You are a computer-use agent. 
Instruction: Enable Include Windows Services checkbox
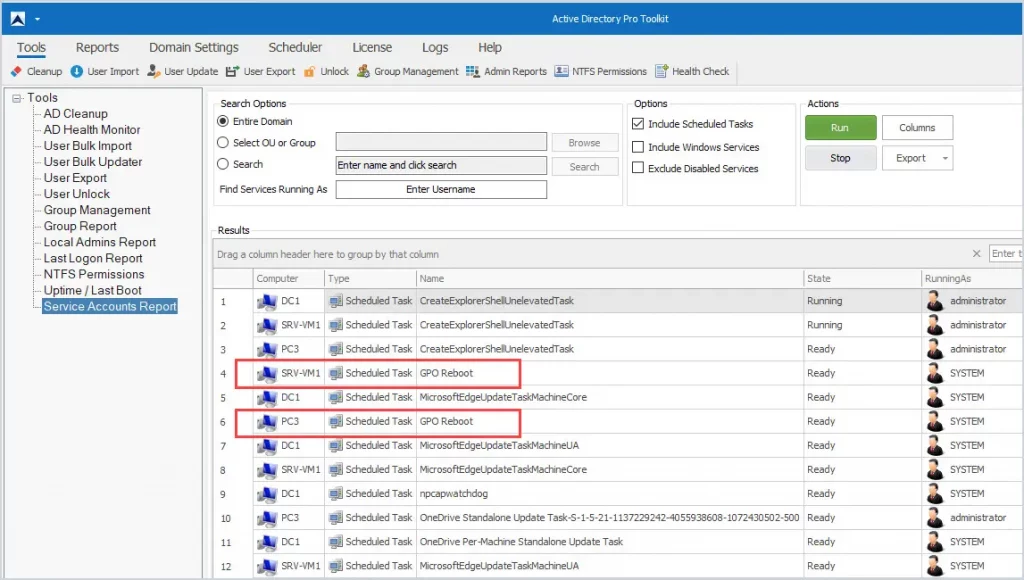(x=638, y=147)
